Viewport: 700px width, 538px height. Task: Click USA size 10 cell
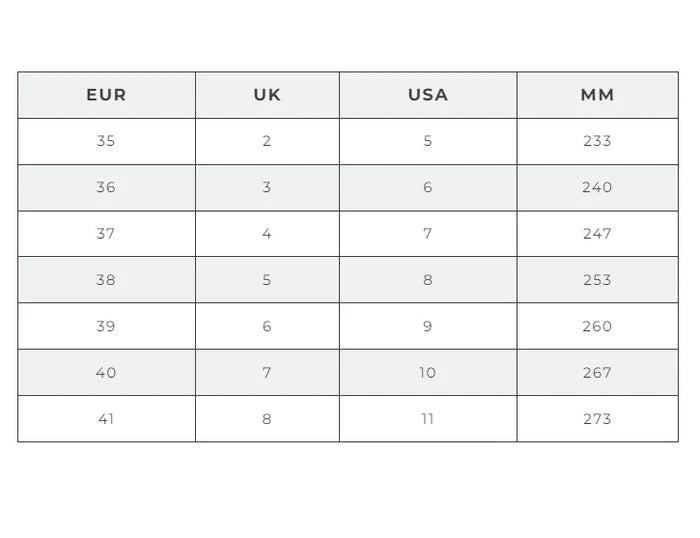(428, 373)
